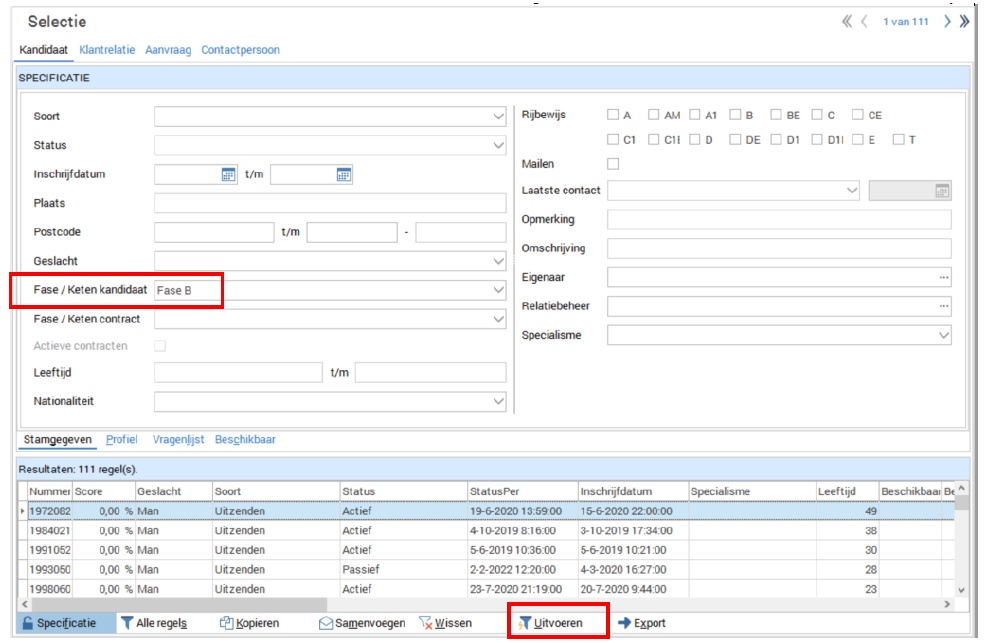Click the Export button
Screen dimensions: 986x643
[642, 623]
